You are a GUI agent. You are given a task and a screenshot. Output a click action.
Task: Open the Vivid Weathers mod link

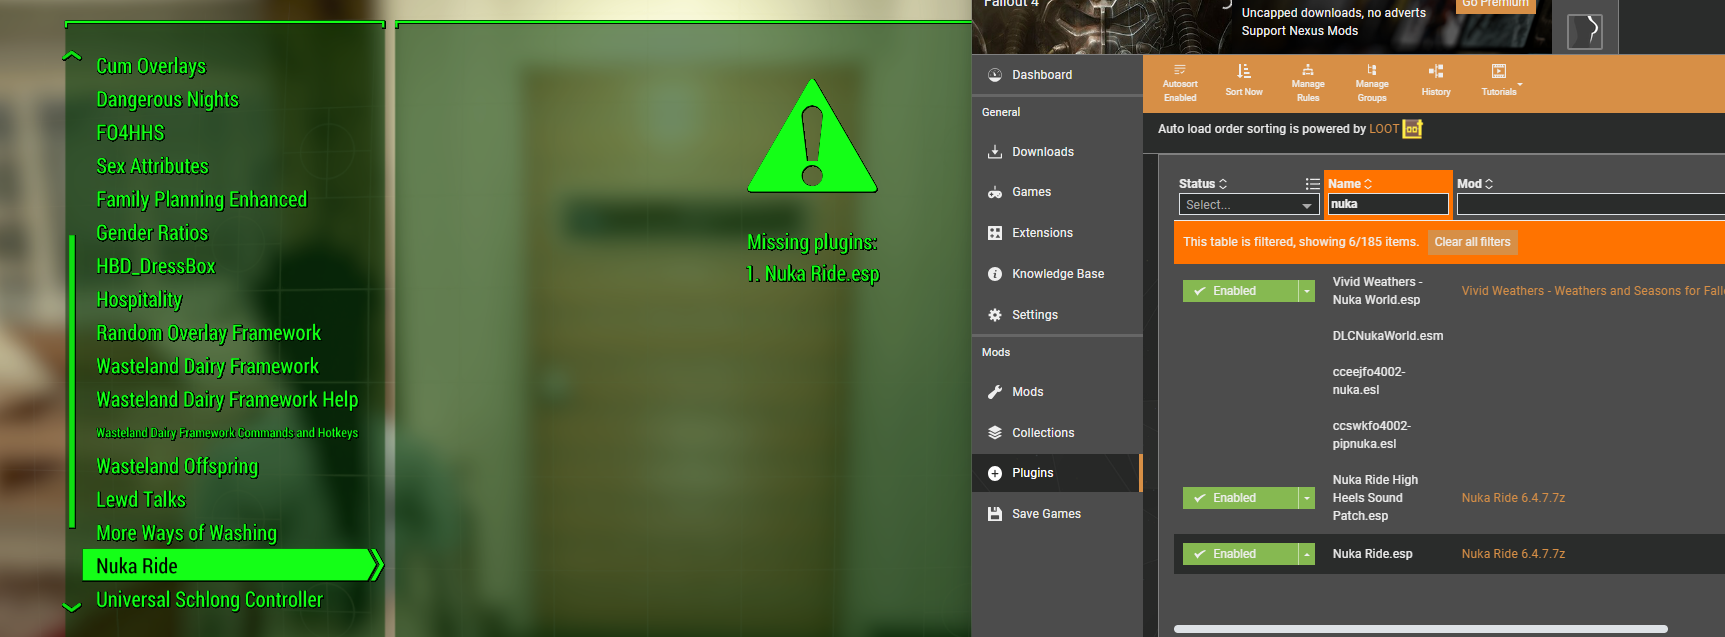pos(1592,291)
